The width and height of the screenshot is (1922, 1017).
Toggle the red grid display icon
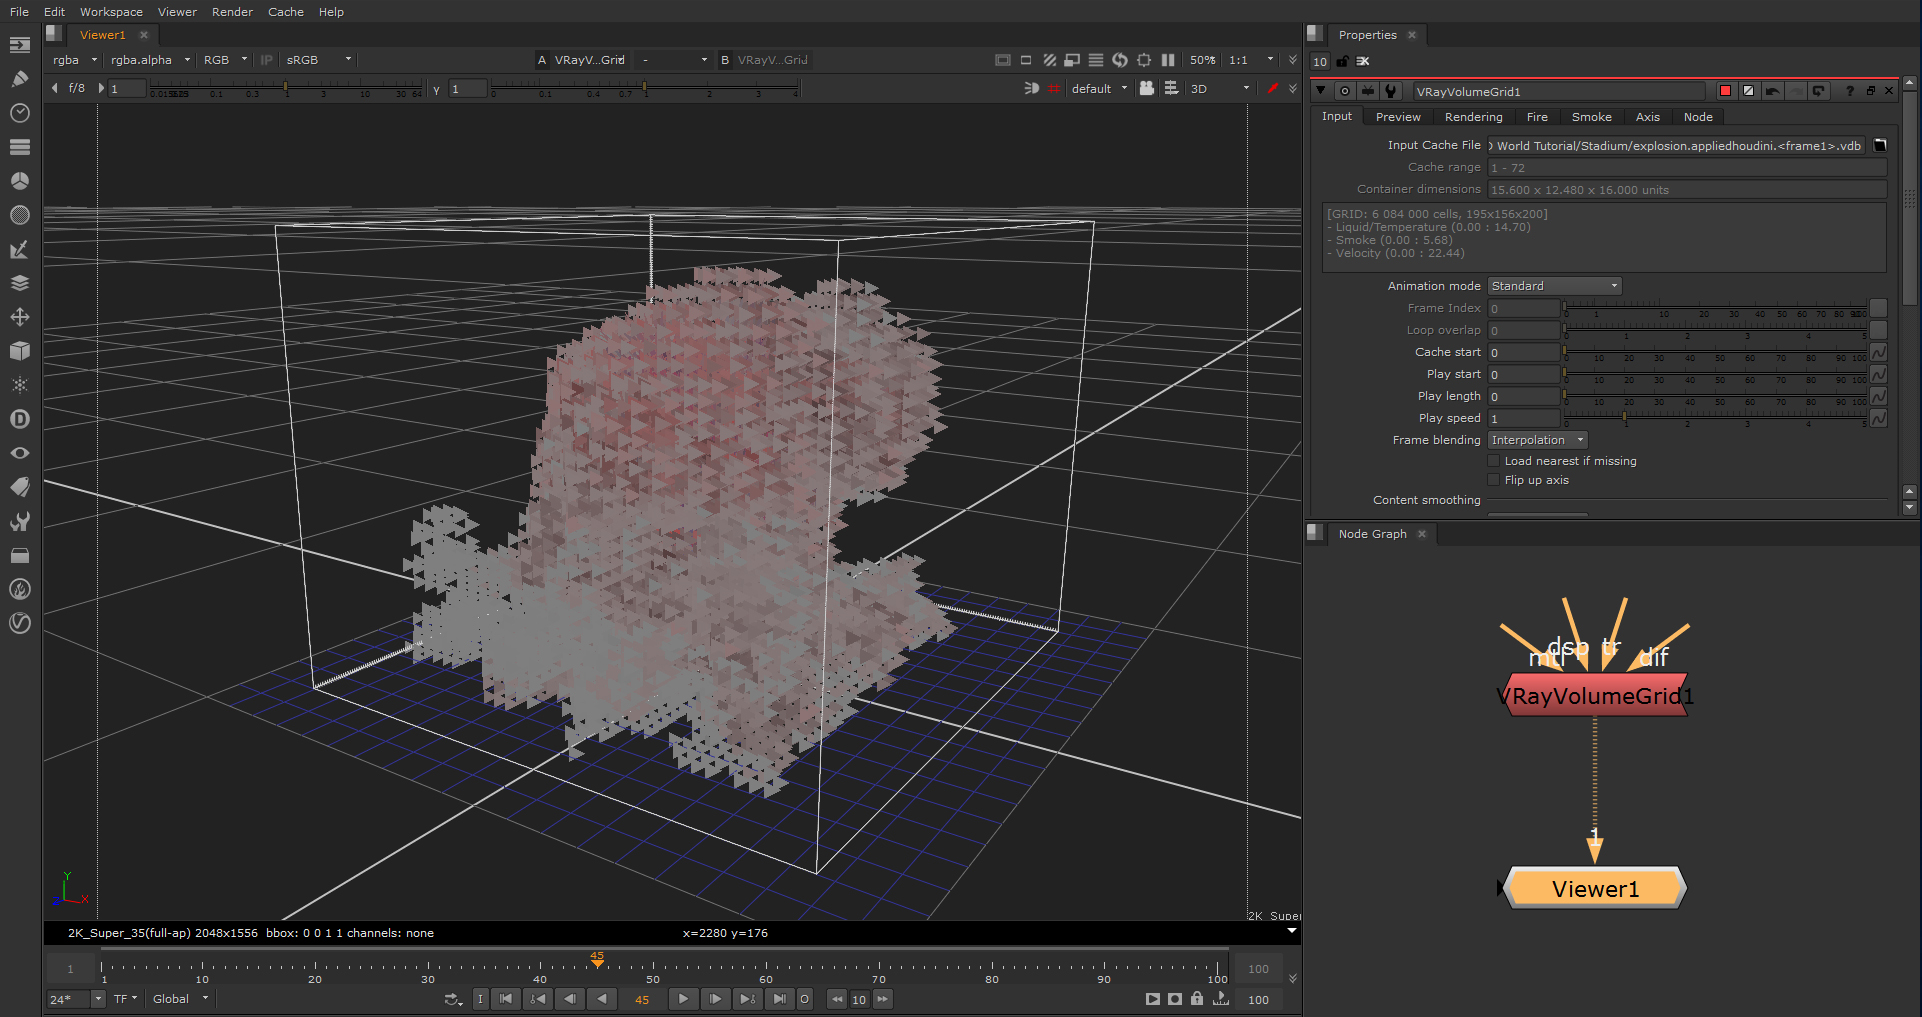[1054, 89]
